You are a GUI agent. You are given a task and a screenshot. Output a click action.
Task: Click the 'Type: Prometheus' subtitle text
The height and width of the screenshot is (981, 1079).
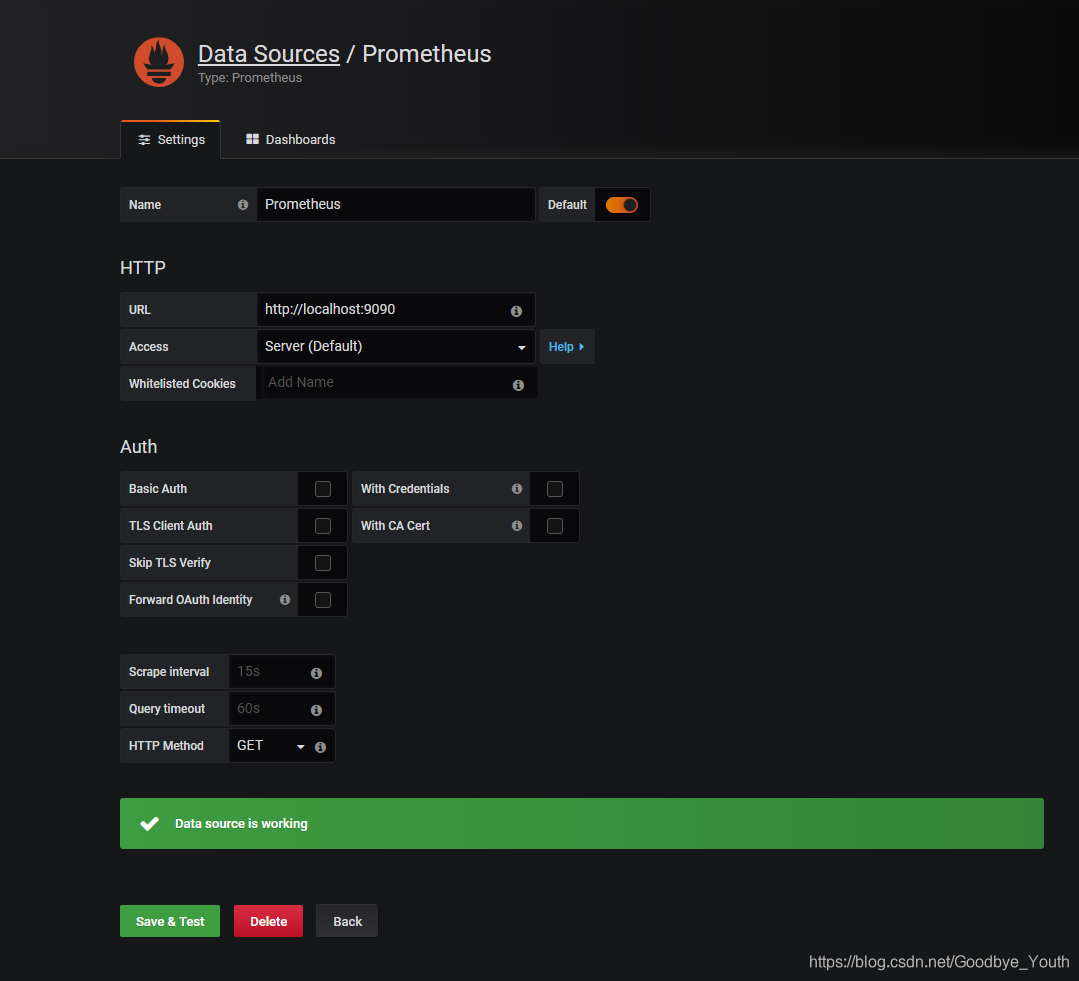pyautogui.click(x=250, y=78)
